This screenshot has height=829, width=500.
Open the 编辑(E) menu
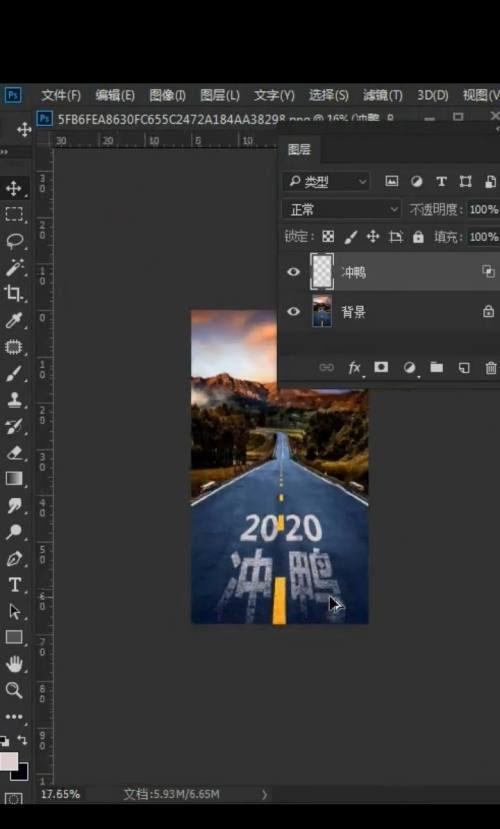115,95
